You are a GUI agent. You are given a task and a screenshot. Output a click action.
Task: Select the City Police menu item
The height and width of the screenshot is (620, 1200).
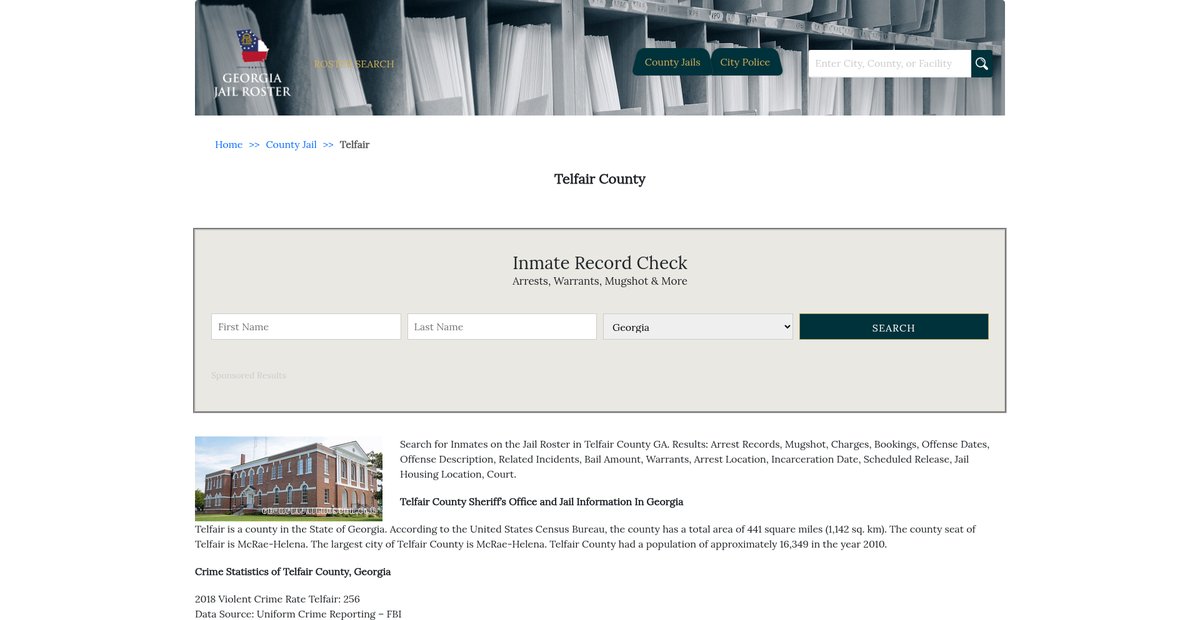[745, 62]
